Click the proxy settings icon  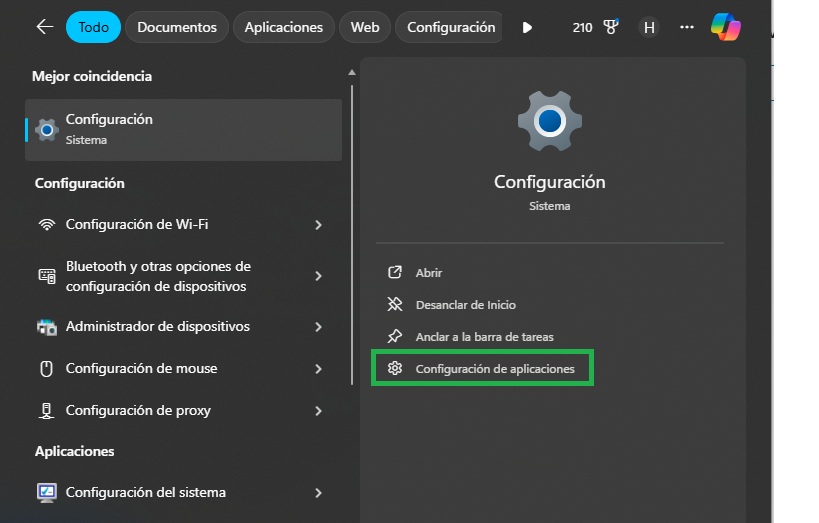46,411
